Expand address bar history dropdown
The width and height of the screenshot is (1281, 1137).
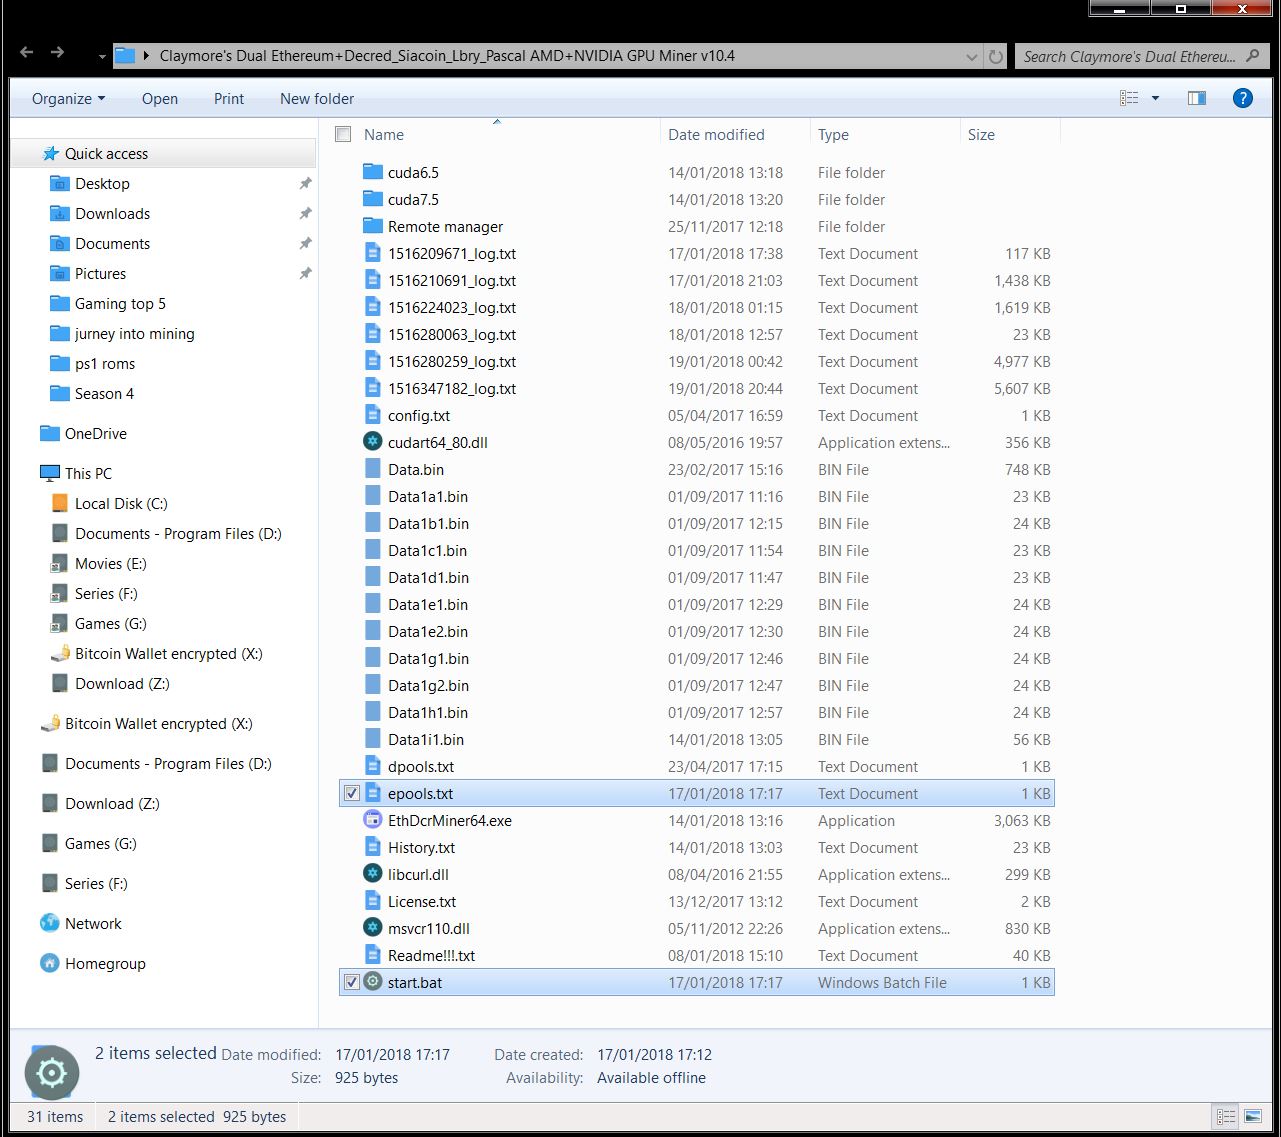[x=972, y=57]
